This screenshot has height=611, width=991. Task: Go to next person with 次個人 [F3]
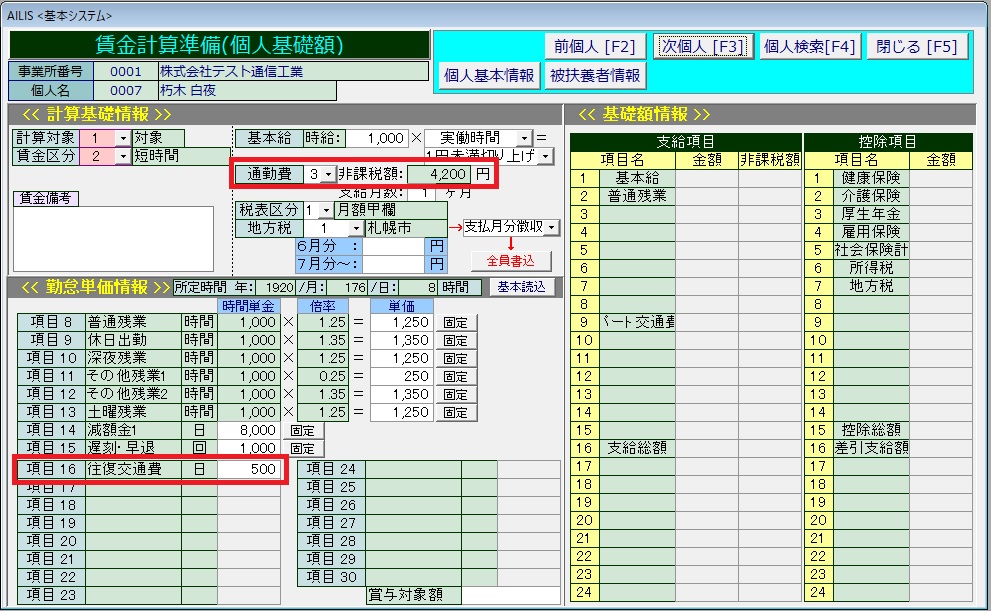click(x=702, y=46)
